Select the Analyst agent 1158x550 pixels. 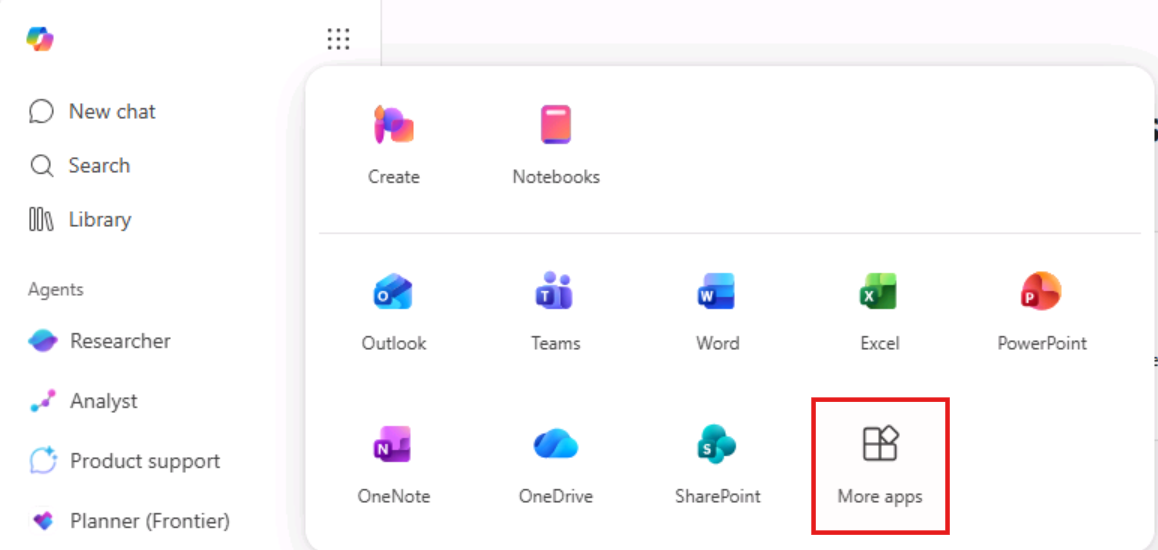click(x=83, y=401)
